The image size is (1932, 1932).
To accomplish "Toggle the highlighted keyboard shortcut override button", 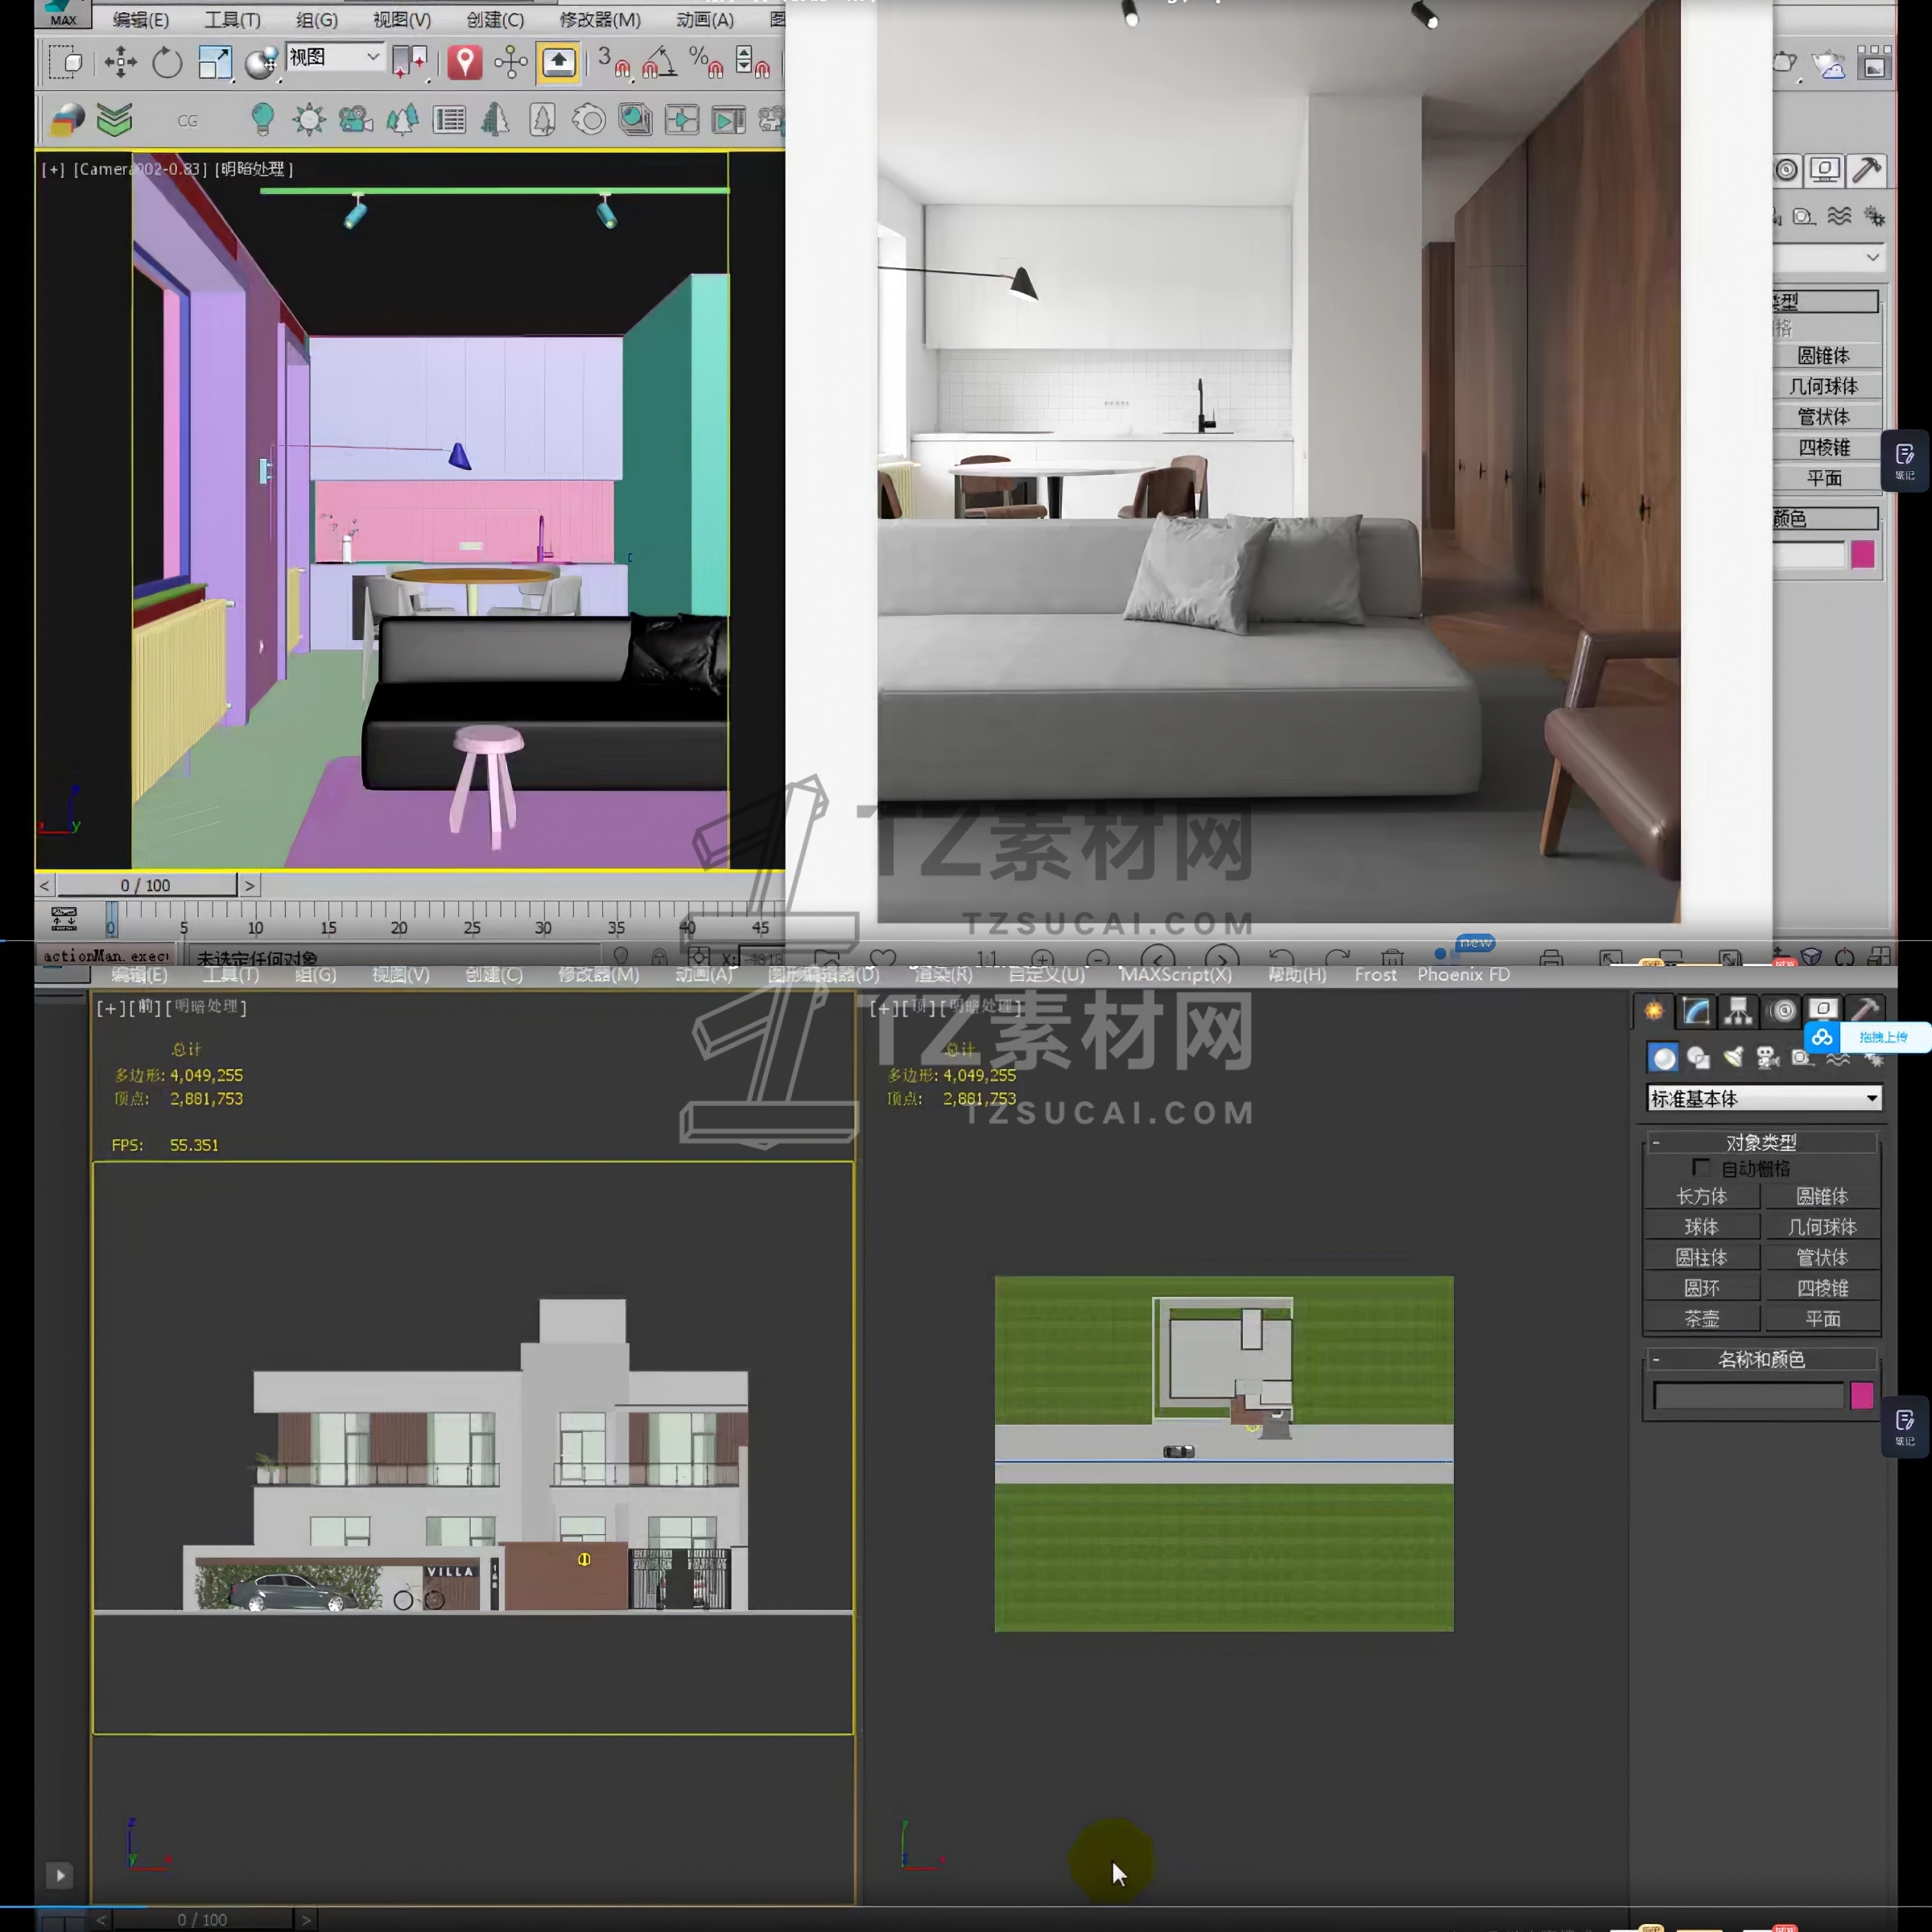I will tap(558, 62).
